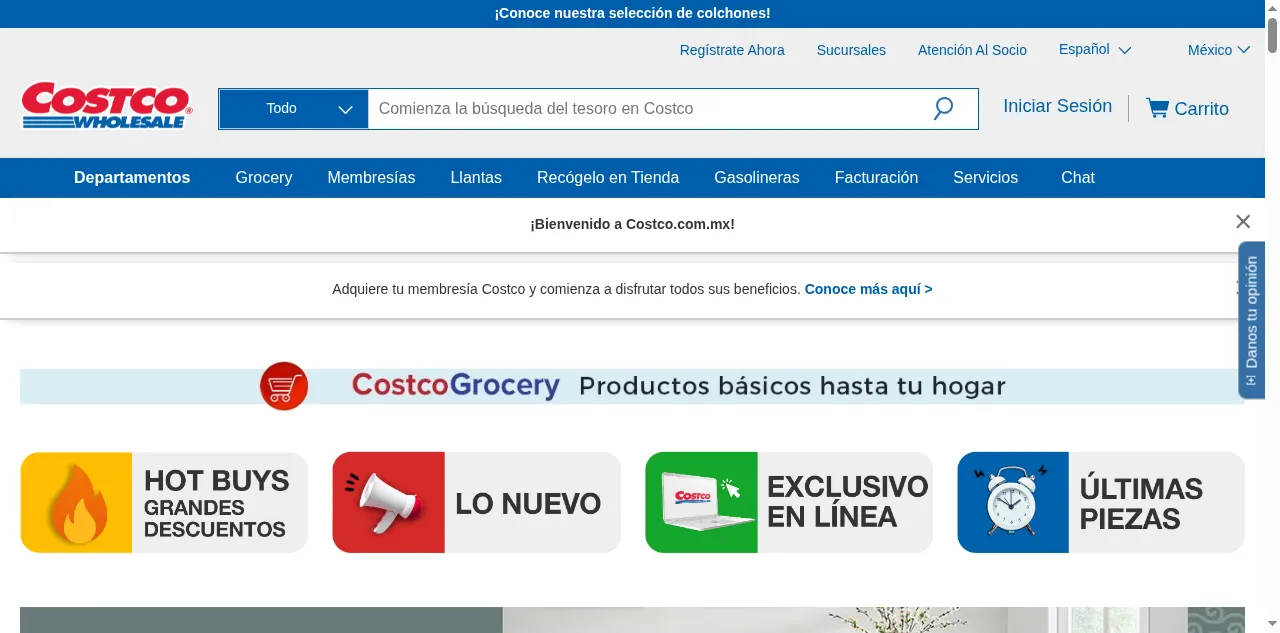This screenshot has width=1280, height=633.
Task: Open the Danos tu opinión feedback tab
Action: point(1251,320)
